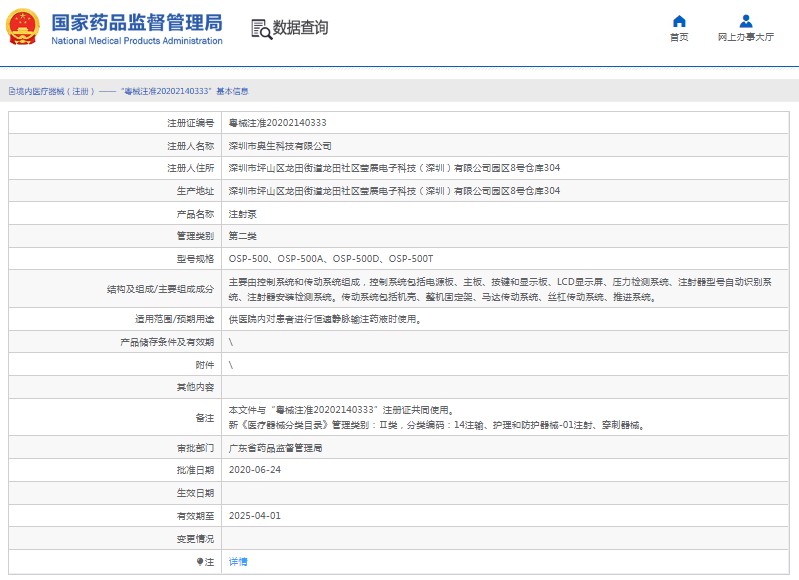This screenshot has width=799, height=580.
Task: Select approval date 2020-06-24
Action: (255, 470)
